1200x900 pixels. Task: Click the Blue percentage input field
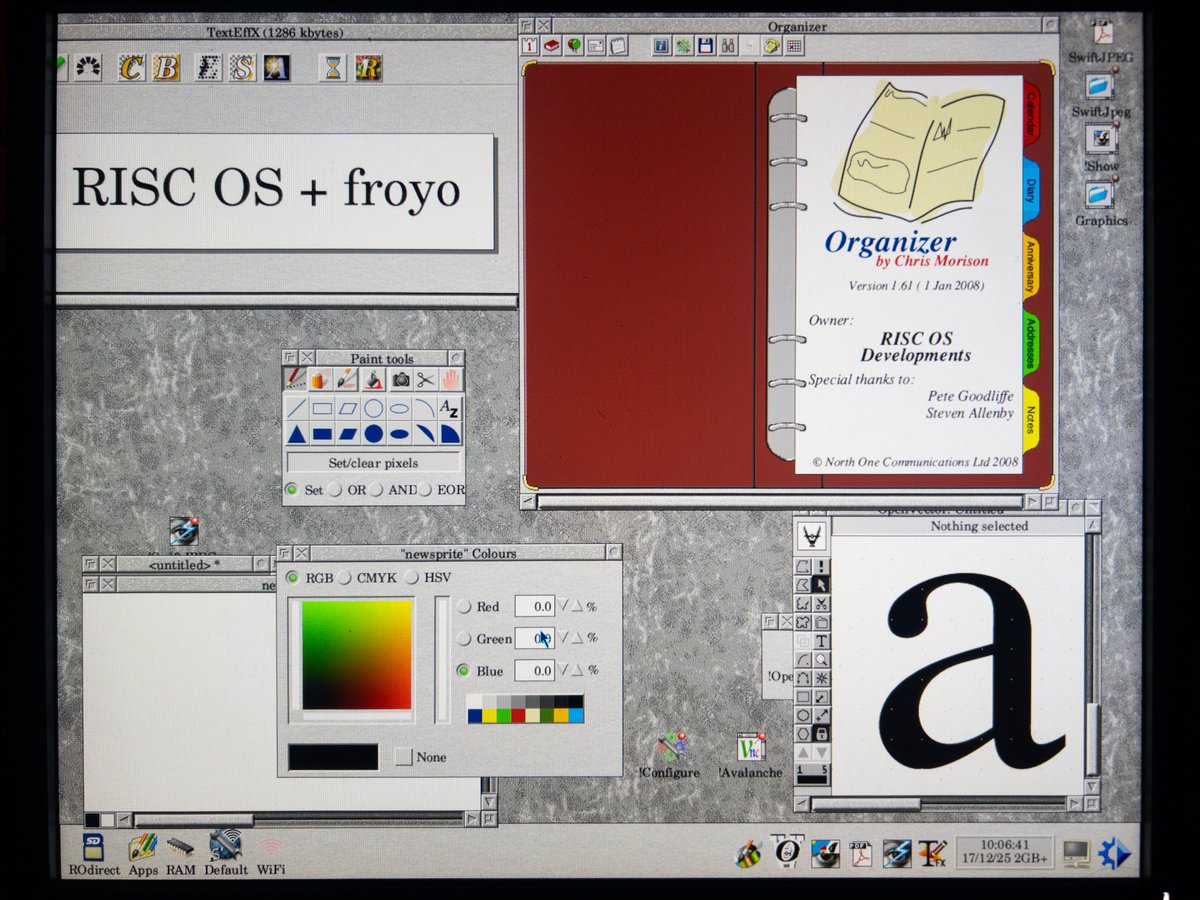534,670
